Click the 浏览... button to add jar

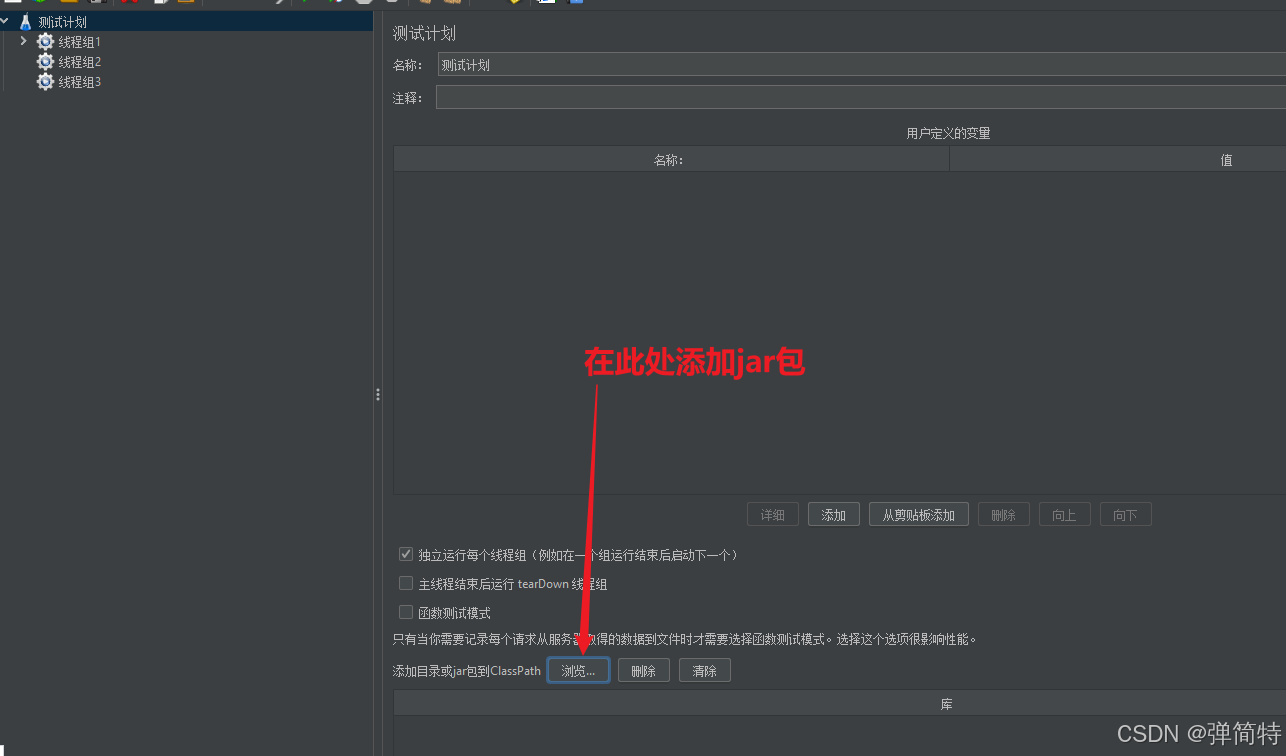(578, 670)
